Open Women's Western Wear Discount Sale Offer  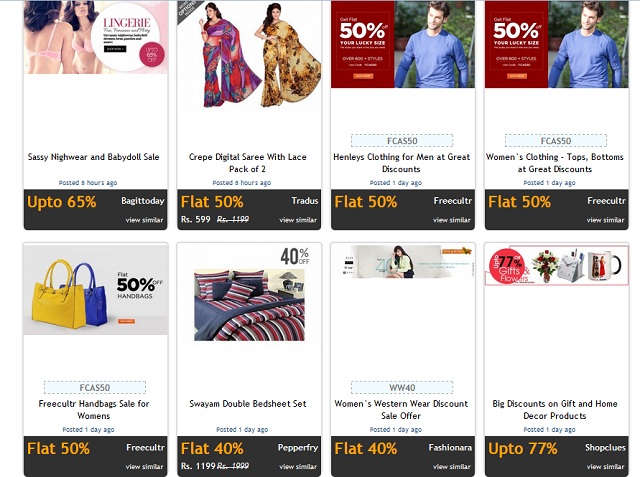[401, 410]
